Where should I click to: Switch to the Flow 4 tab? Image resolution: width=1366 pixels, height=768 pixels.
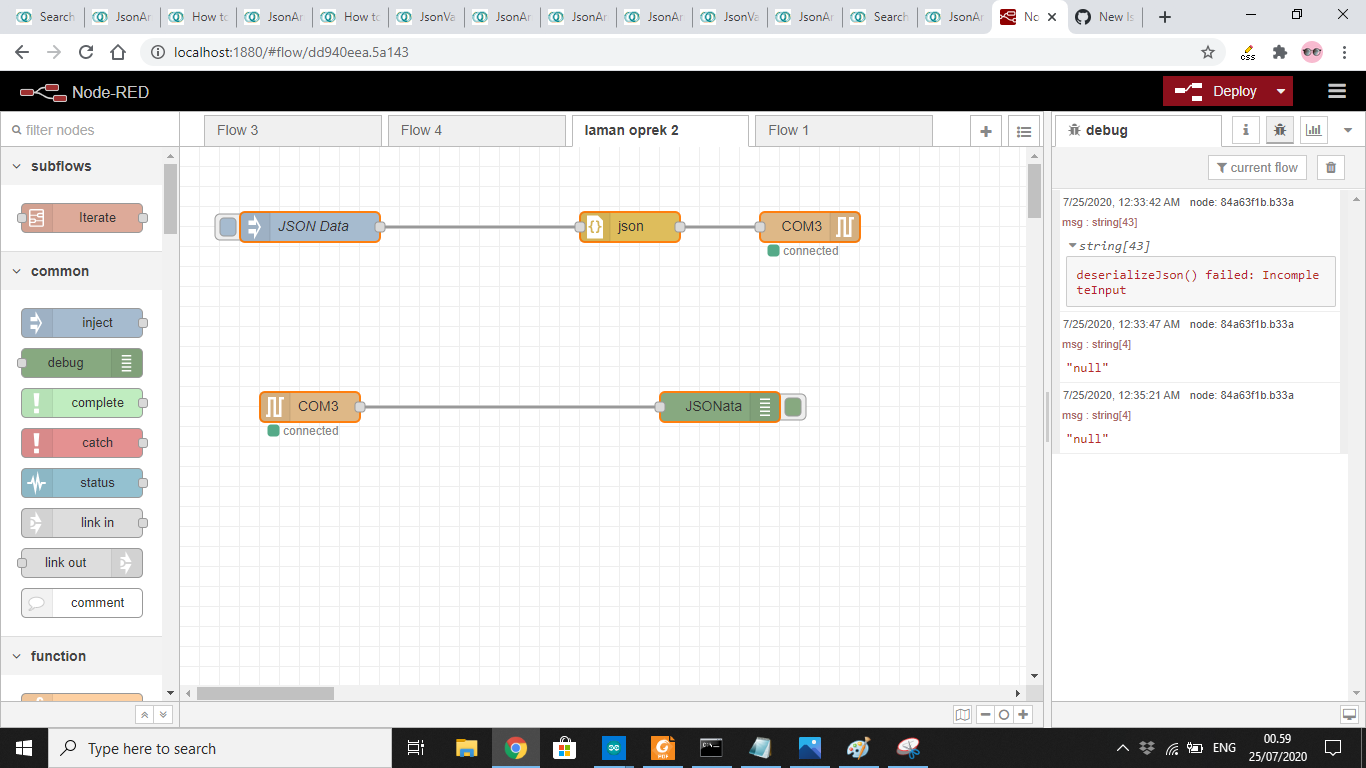pos(476,130)
